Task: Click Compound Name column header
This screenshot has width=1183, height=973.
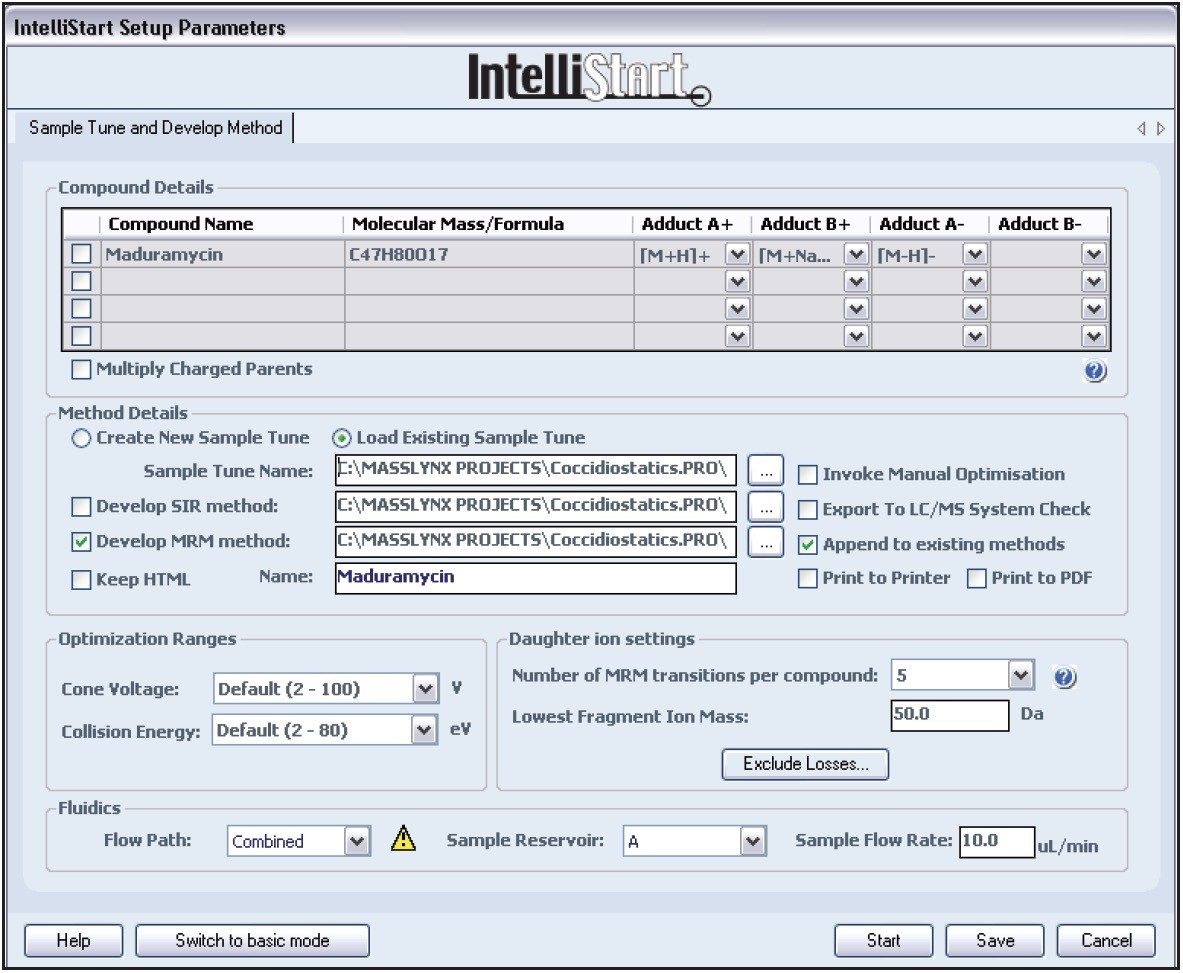Action: pyautogui.click(x=222, y=224)
